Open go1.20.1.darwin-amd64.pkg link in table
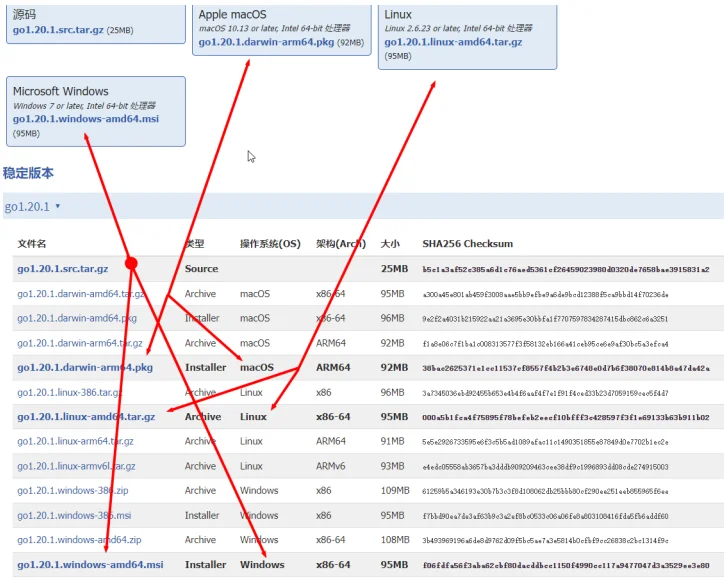 point(77,318)
